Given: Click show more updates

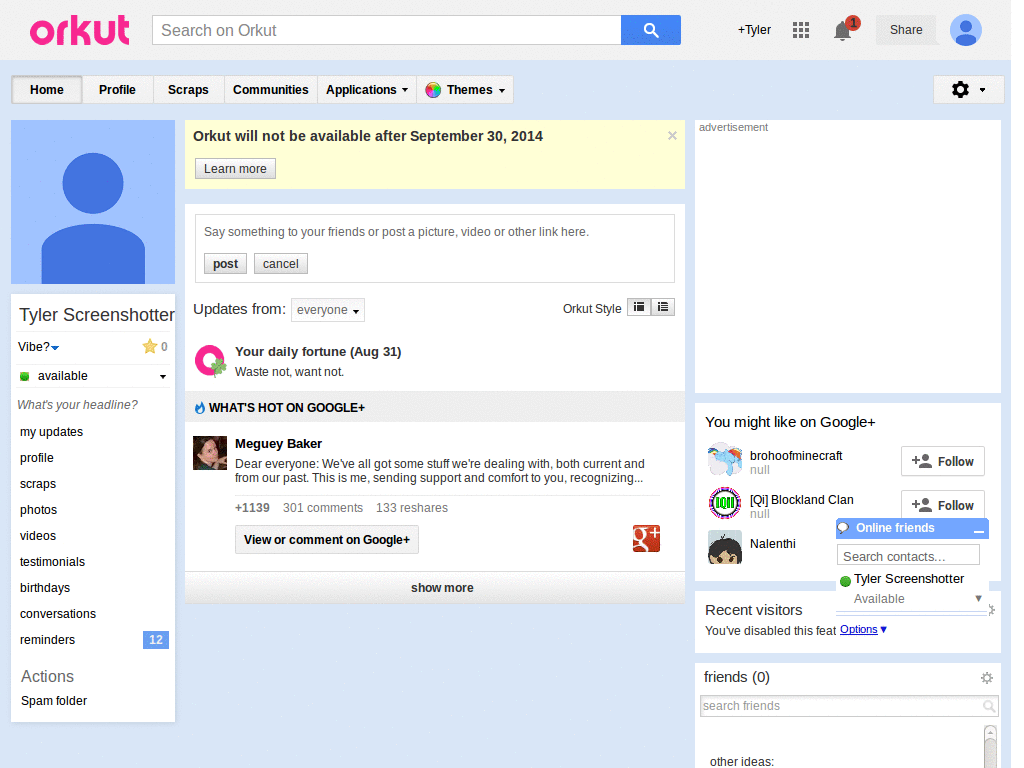Looking at the screenshot, I should coord(435,588).
